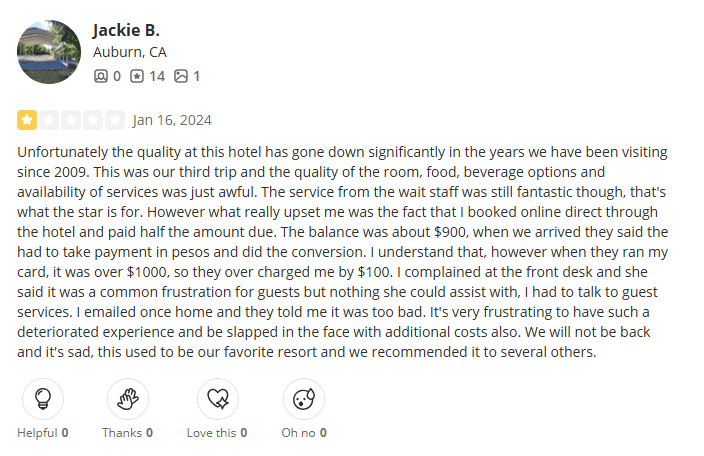Click the Helpful lightbulb icon
Image resolution: width=704 pixels, height=456 pixels.
coord(43,399)
